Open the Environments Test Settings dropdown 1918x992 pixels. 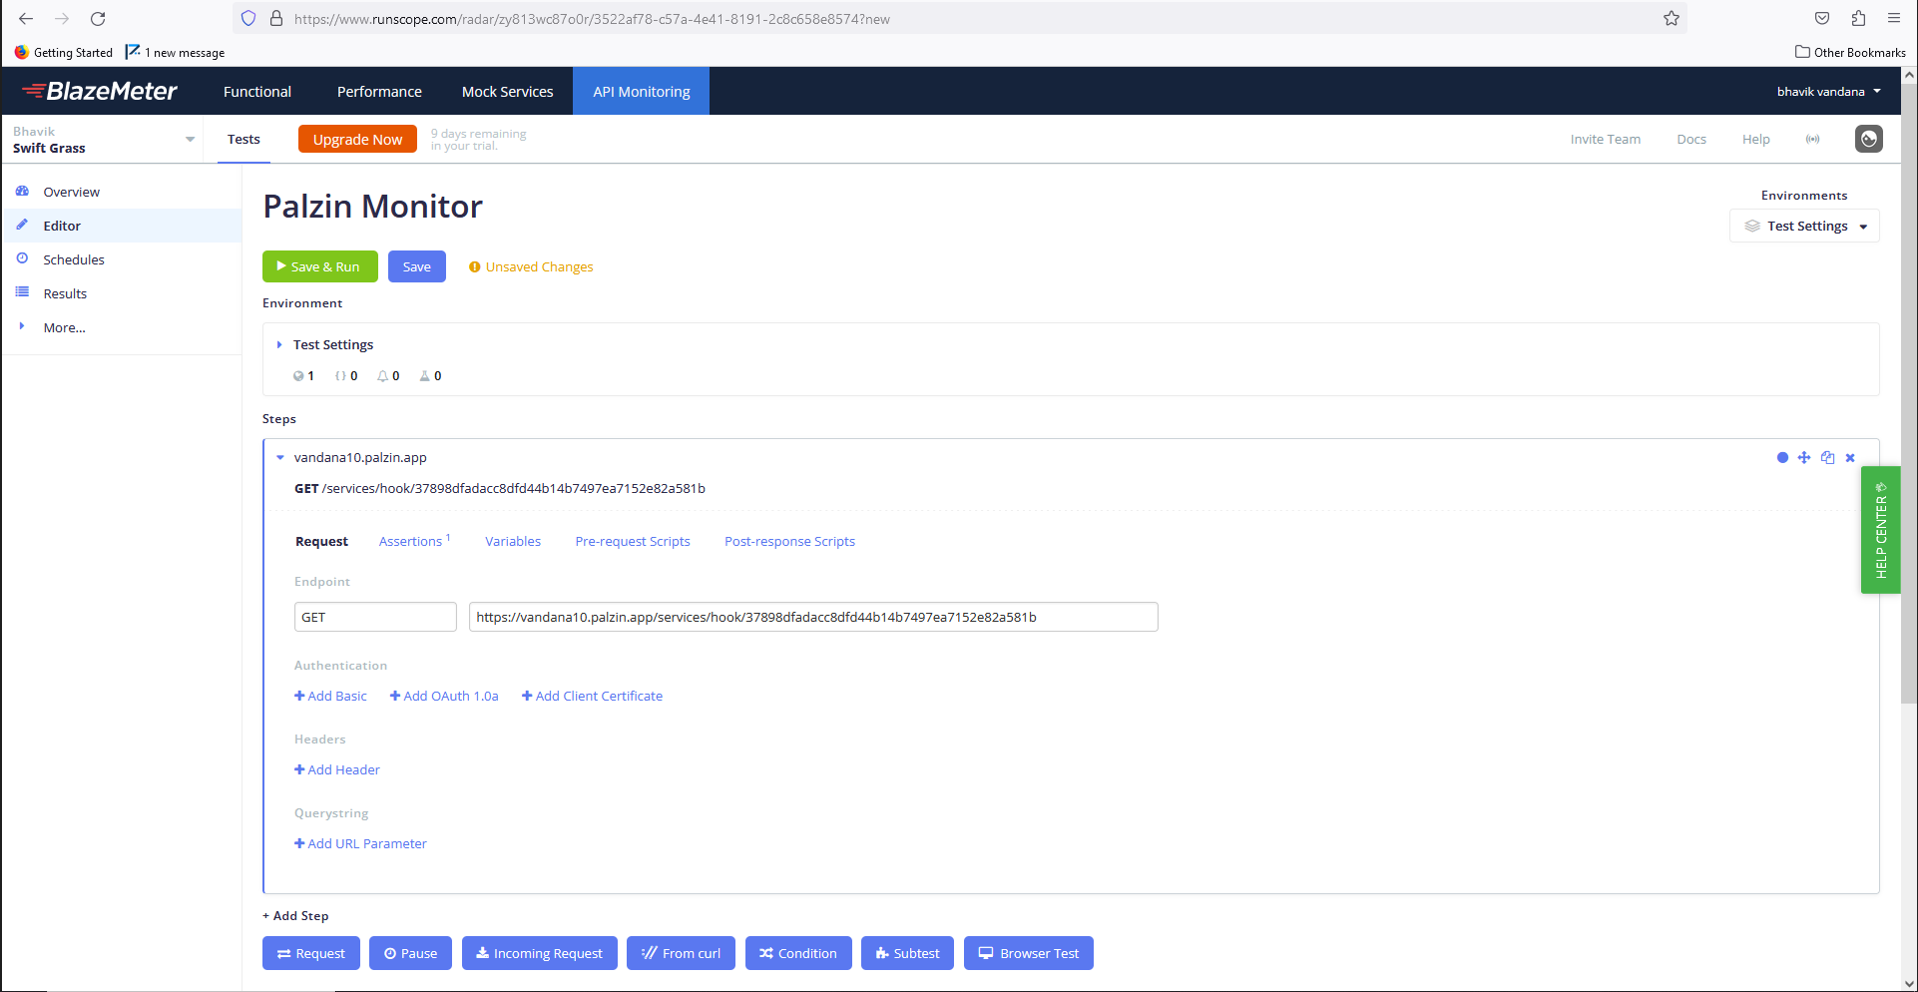[x=1805, y=226]
